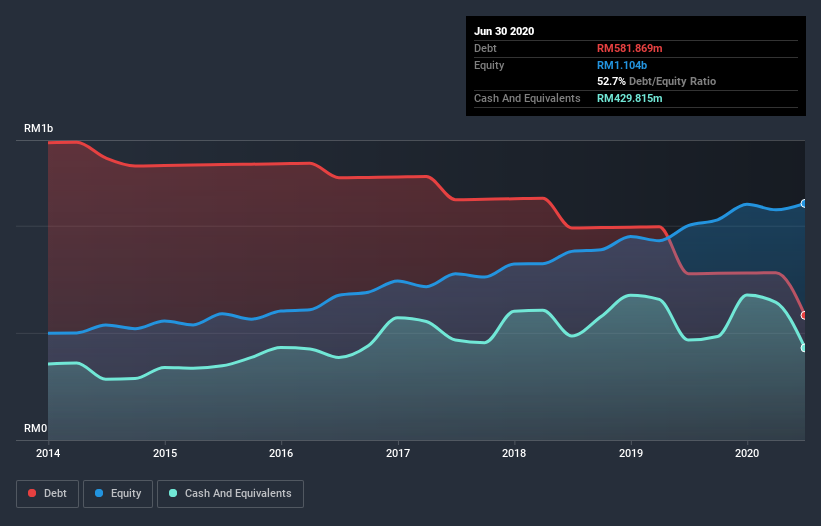Click the 2019 axis label

click(631, 453)
